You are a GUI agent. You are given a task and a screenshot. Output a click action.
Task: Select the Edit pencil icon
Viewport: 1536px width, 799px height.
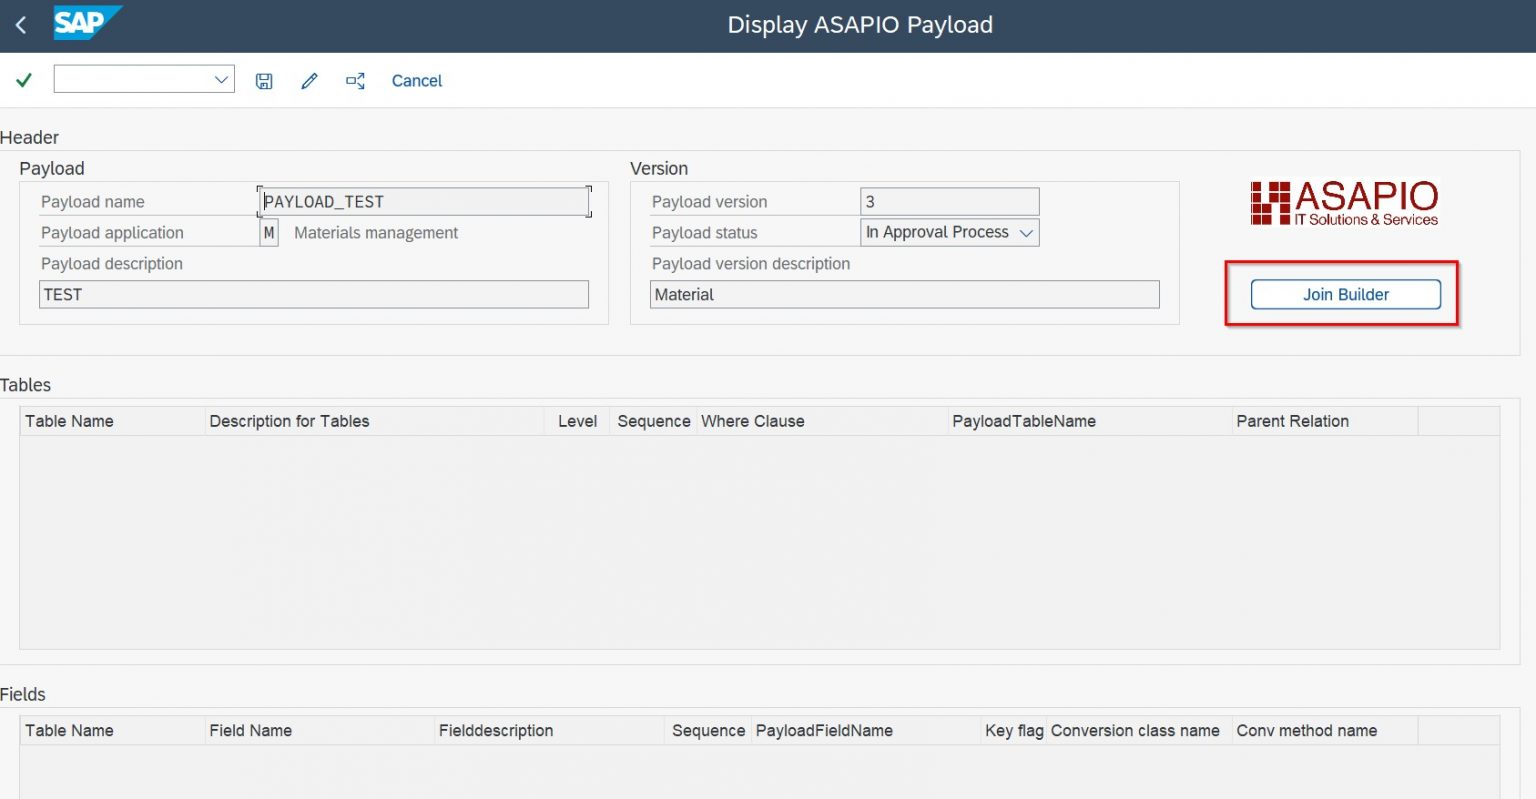click(x=308, y=80)
